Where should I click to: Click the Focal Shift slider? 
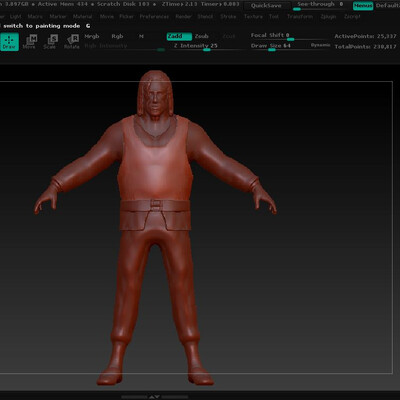pyautogui.click(x=290, y=36)
